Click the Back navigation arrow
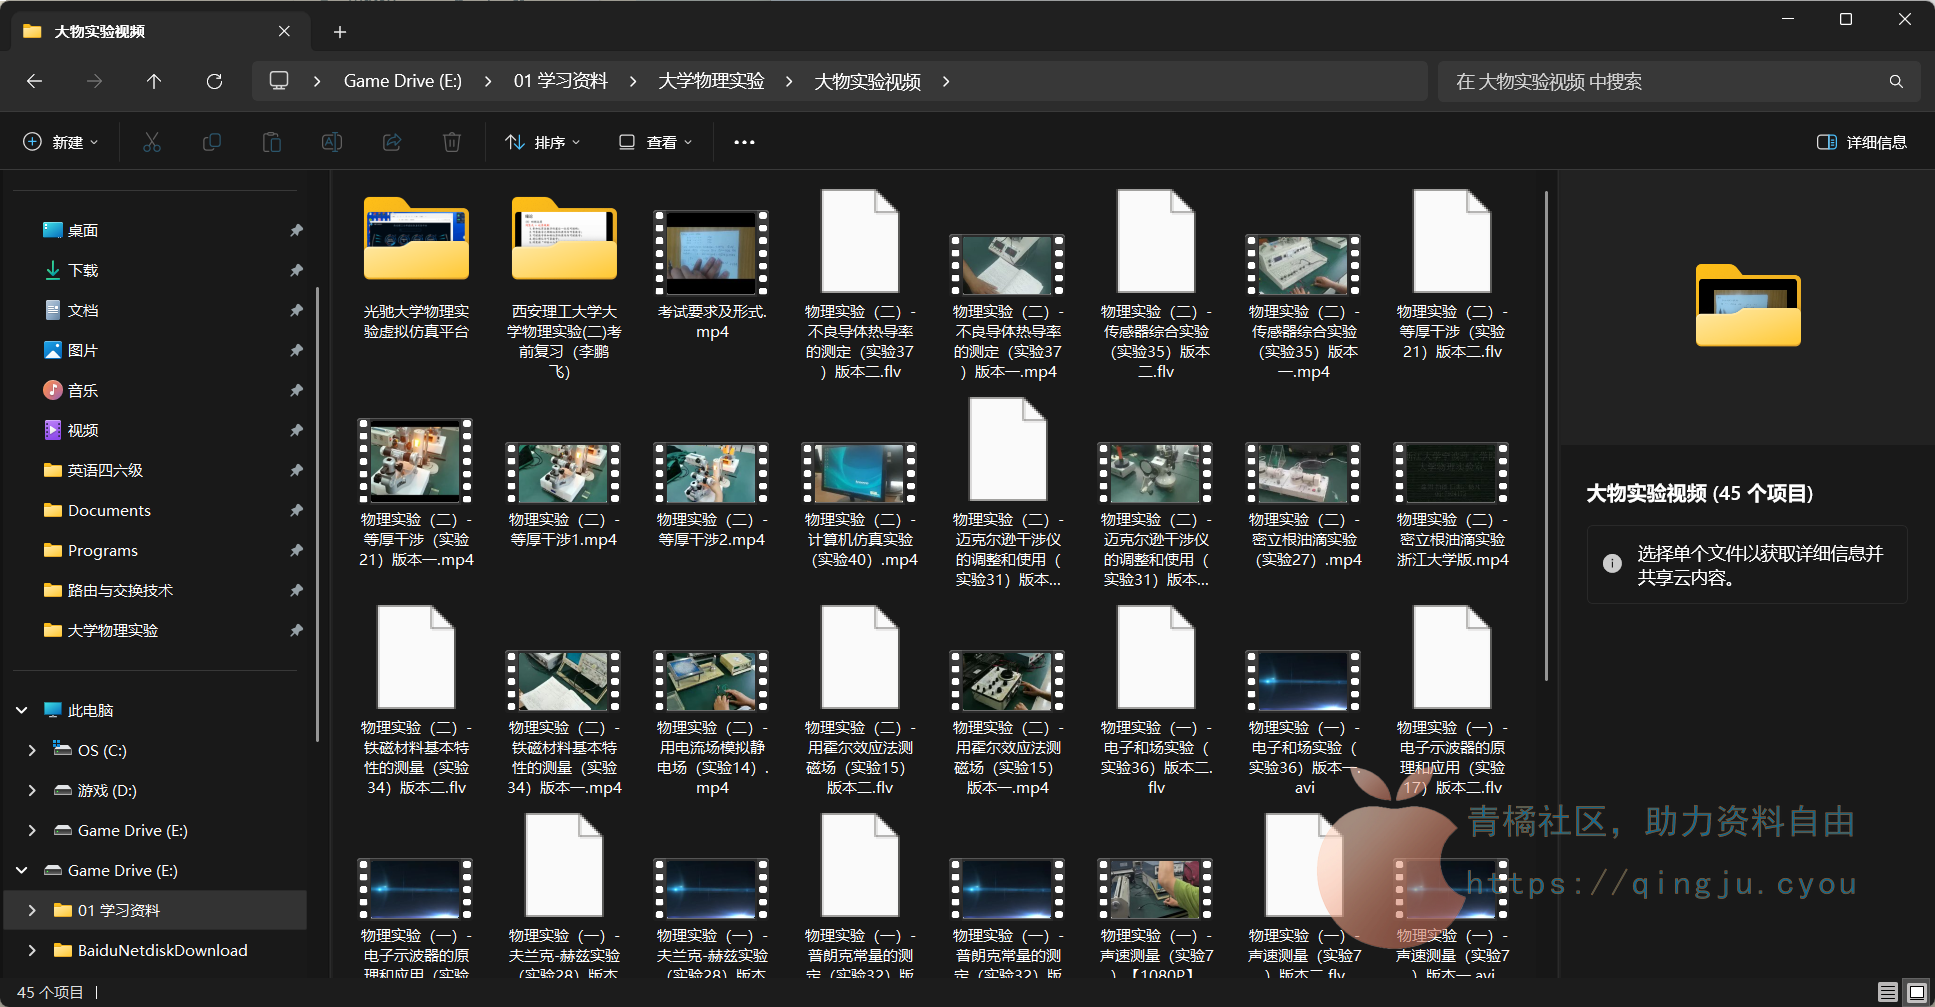Image resolution: width=1935 pixels, height=1007 pixels. [x=34, y=81]
